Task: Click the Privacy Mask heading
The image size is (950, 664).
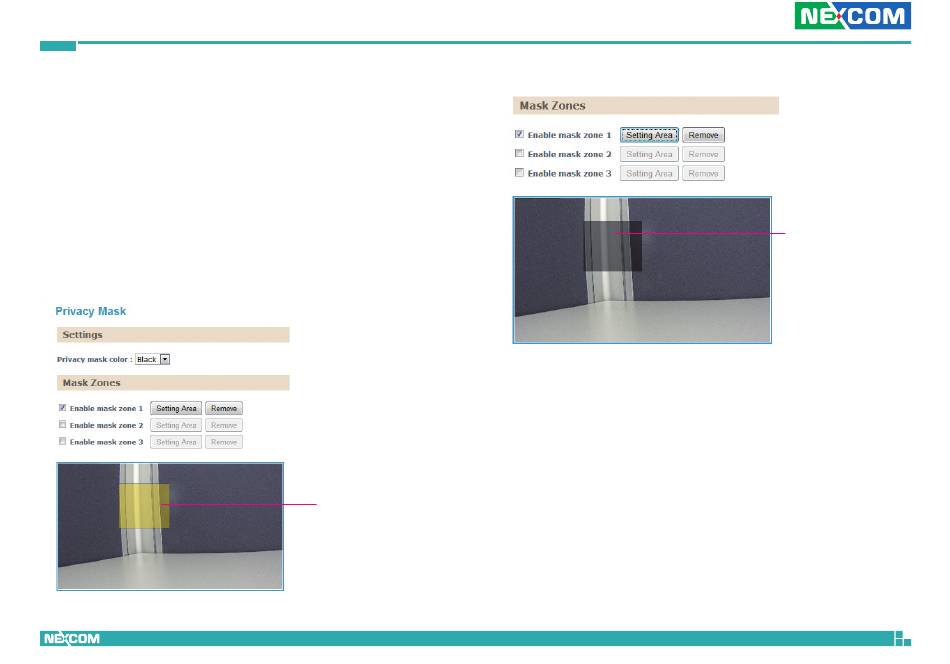Action: (91, 311)
